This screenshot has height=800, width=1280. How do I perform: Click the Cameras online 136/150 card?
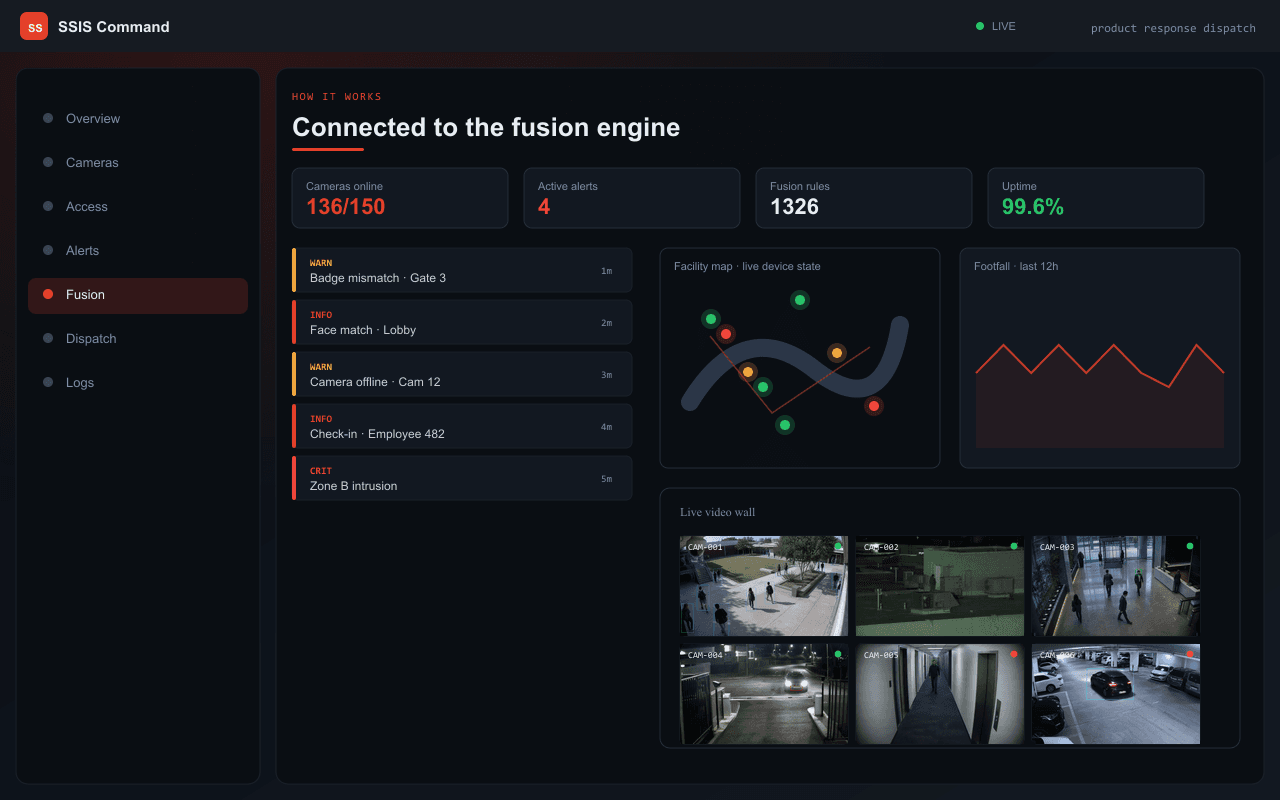[x=400, y=198]
